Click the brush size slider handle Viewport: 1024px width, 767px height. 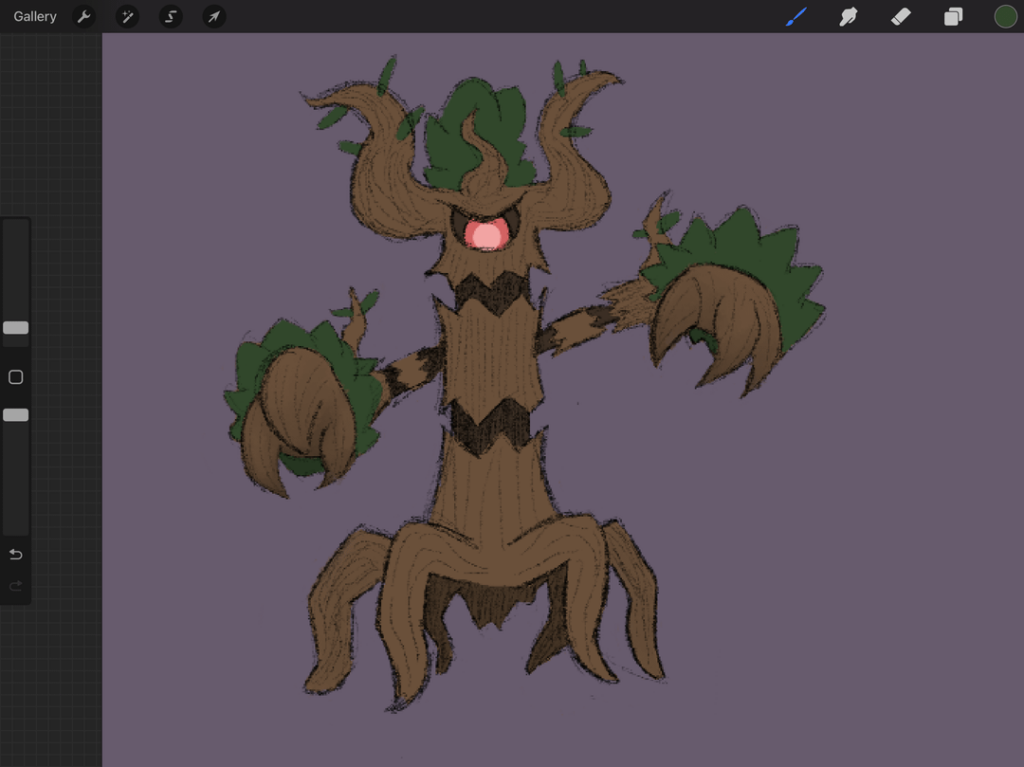point(16,327)
